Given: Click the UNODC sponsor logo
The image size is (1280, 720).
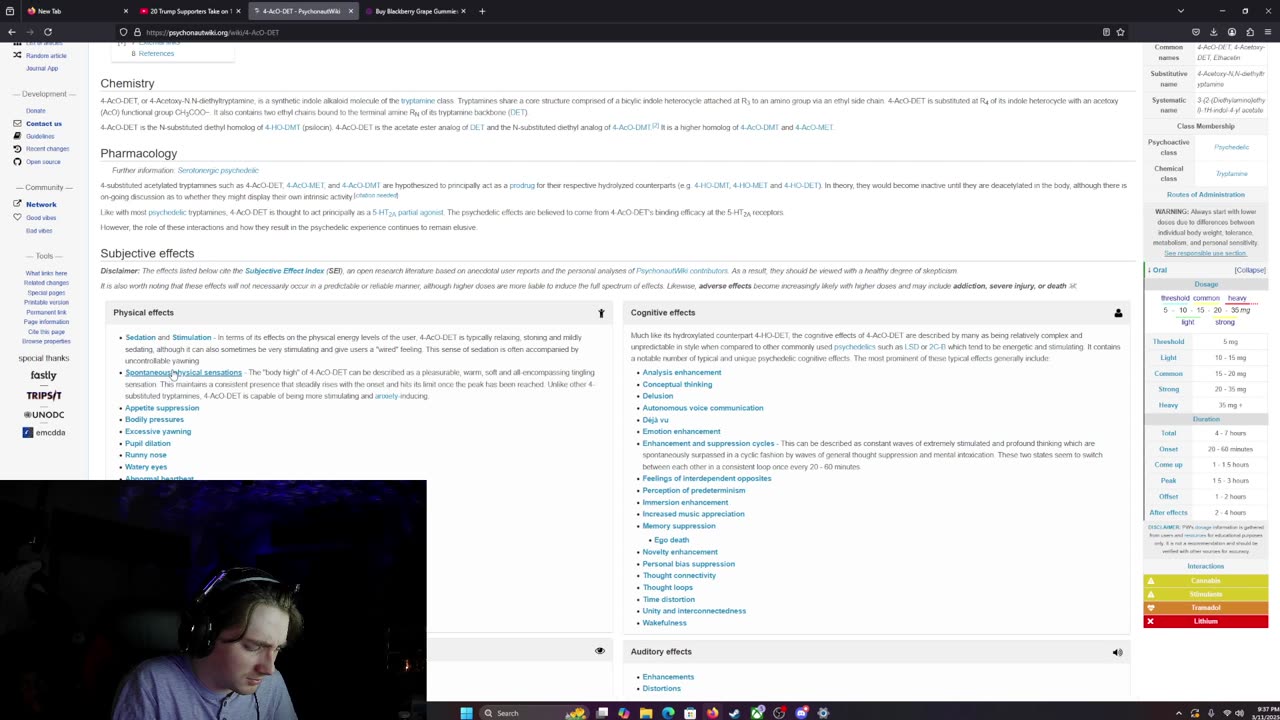Looking at the screenshot, I should point(43,414).
